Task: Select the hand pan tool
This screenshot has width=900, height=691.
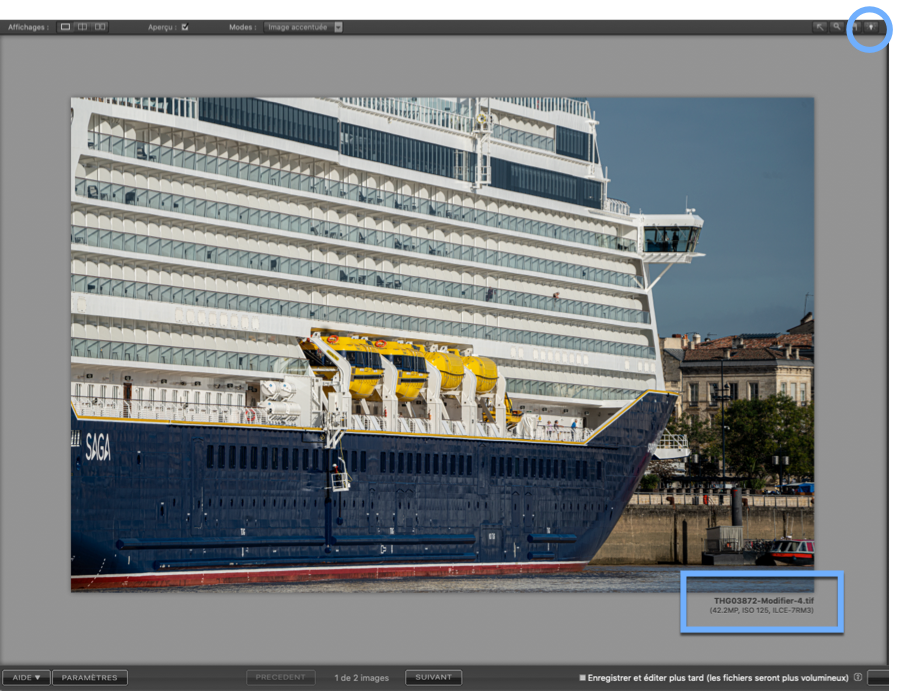Action: click(855, 27)
